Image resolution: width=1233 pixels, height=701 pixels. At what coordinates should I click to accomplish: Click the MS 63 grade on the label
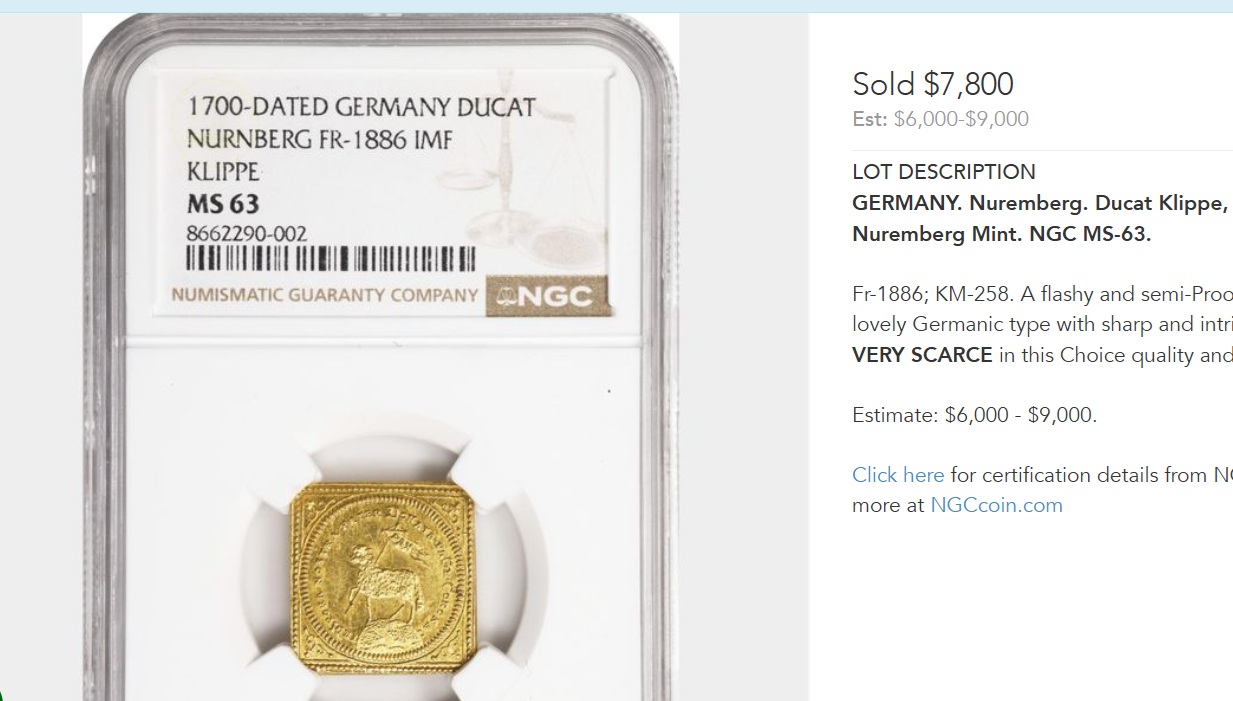pos(223,204)
